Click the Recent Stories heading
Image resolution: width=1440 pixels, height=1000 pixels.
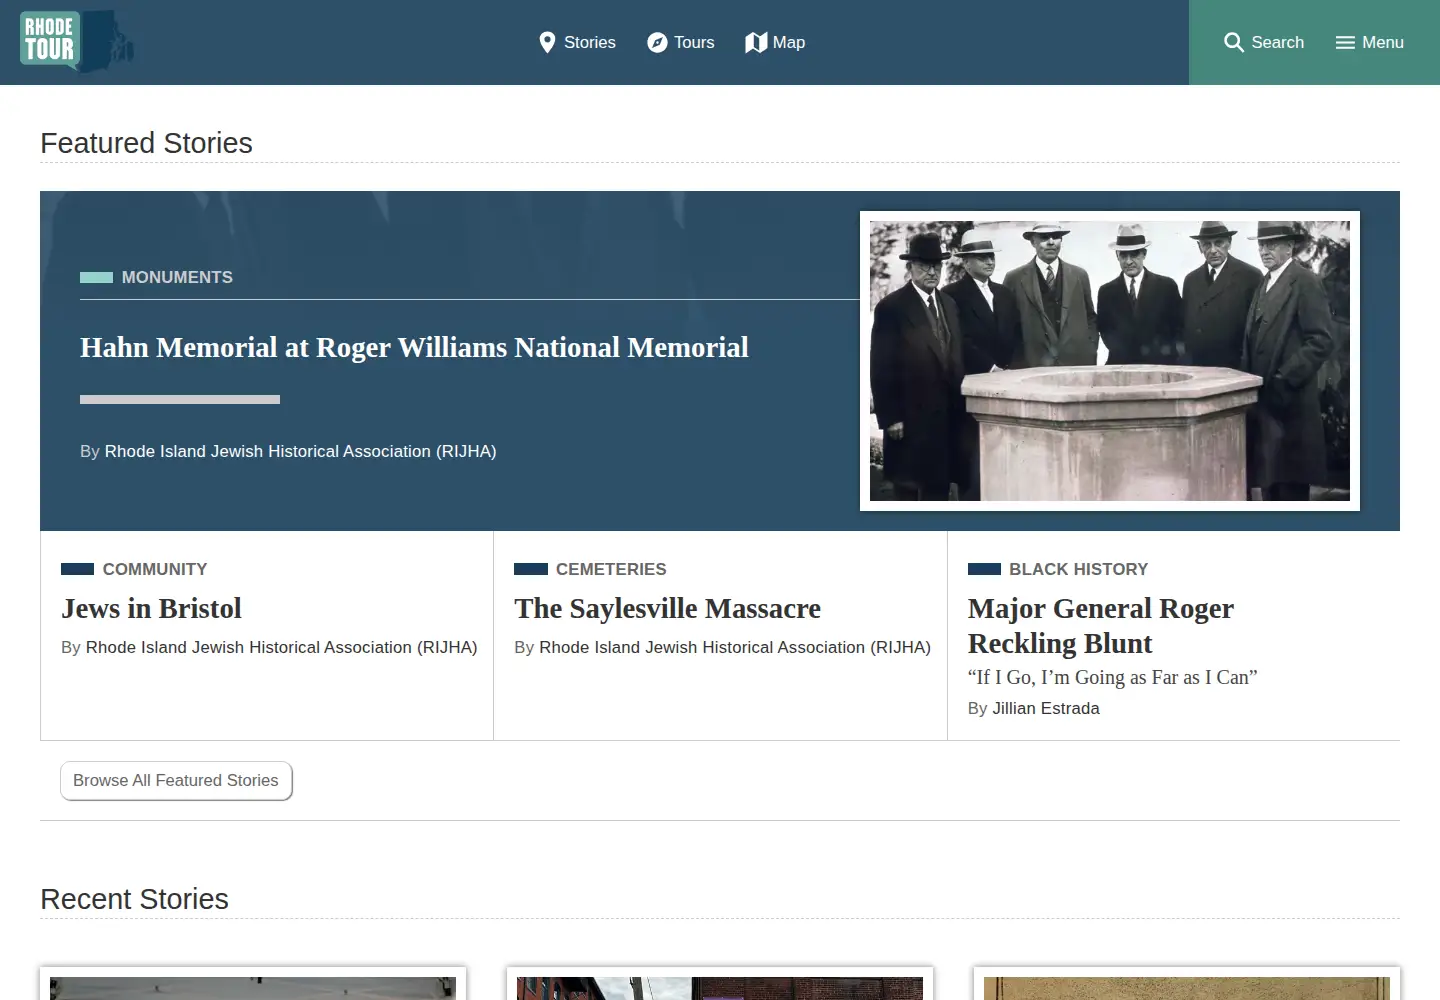point(134,899)
